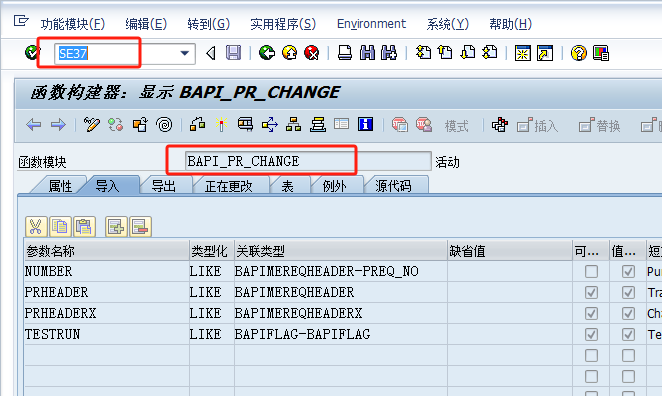Click the Find binoculars icon

click(367, 53)
